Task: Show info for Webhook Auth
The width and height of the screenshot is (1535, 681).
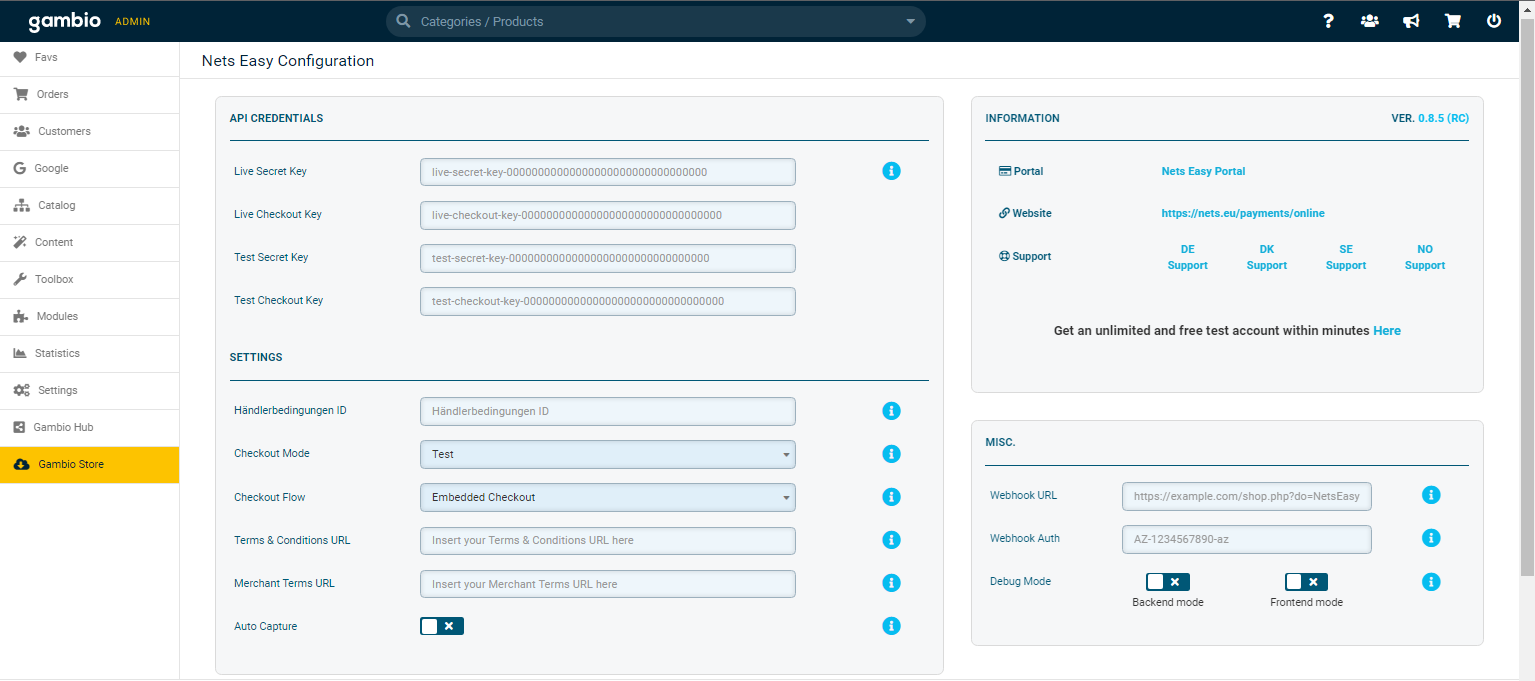Action: pos(1431,538)
